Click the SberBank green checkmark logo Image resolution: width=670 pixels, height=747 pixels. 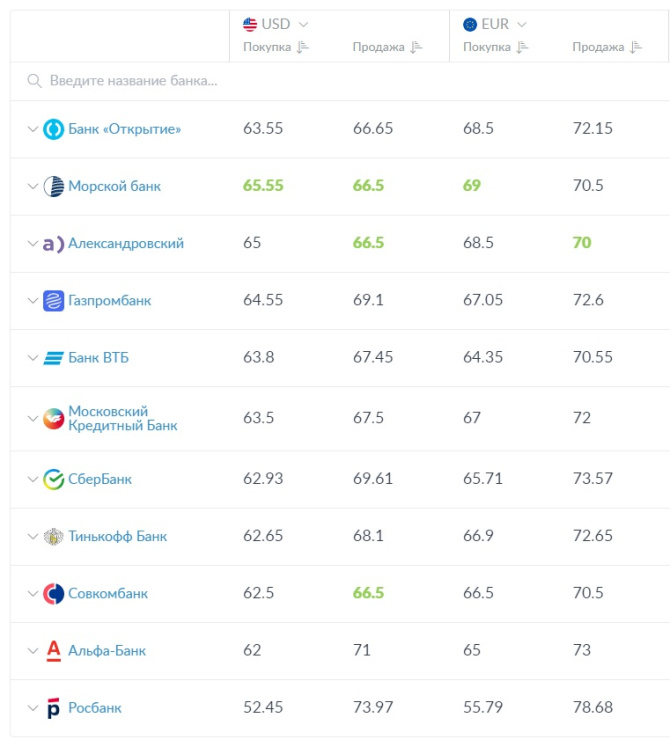[54, 479]
